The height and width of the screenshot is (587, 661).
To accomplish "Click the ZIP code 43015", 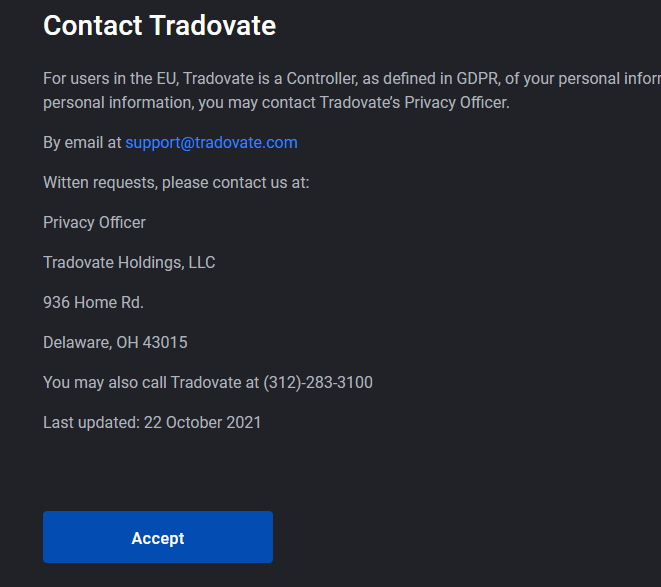I will point(165,342).
